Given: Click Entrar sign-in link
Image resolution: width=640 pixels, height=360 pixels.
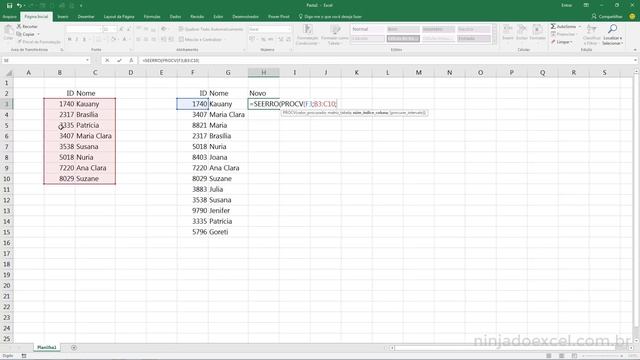Looking at the screenshot, I should pos(567,5).
